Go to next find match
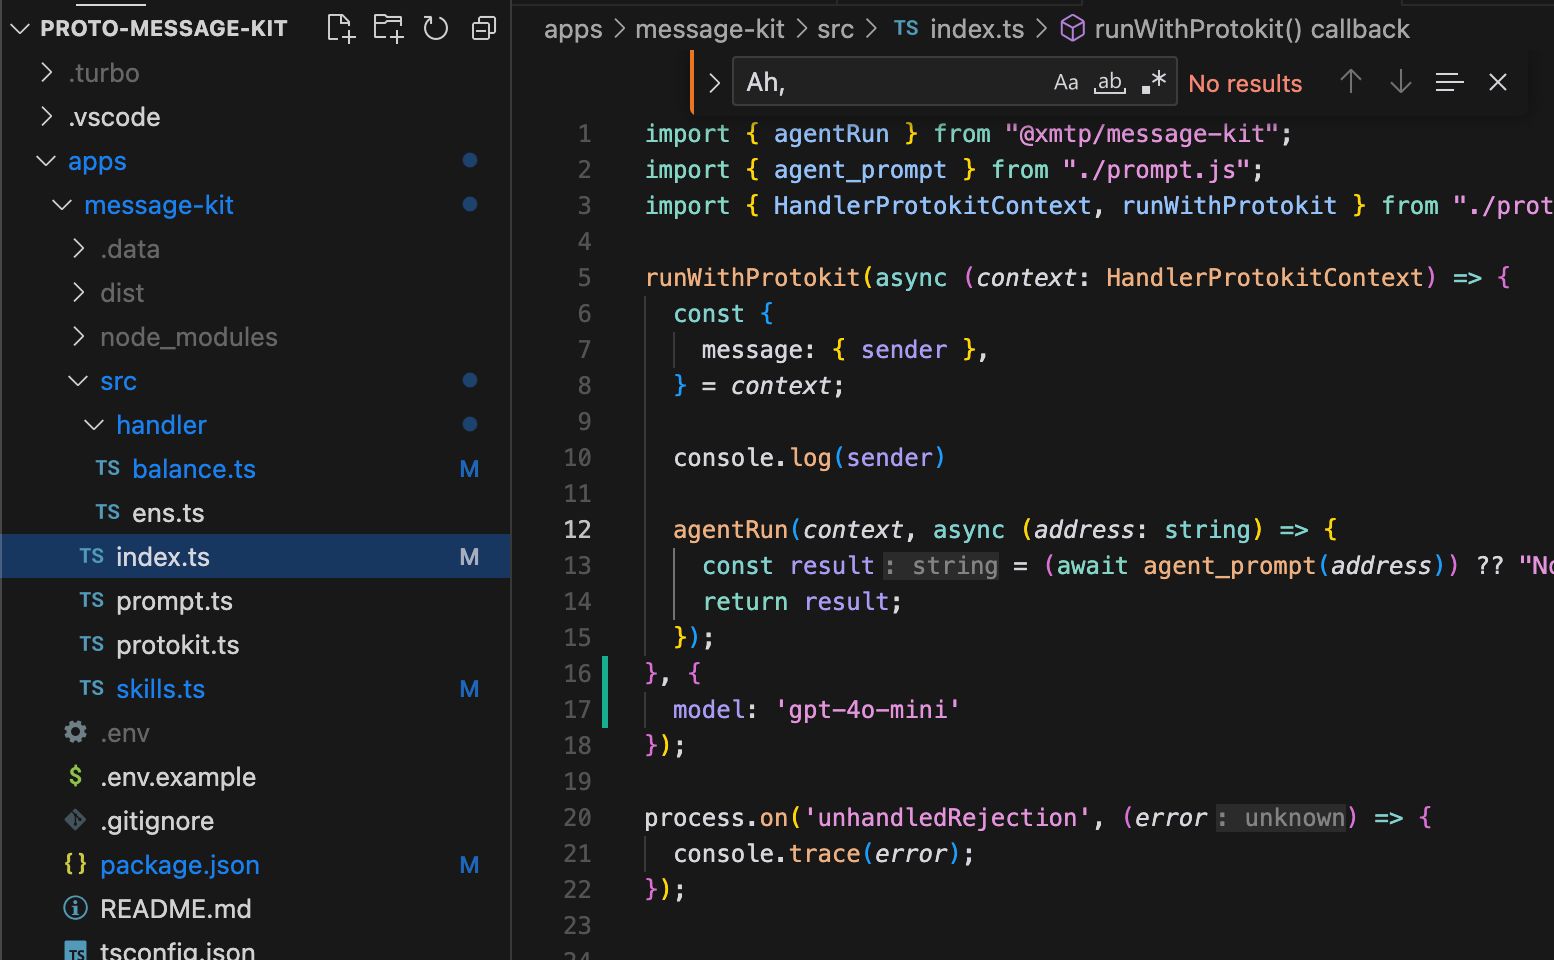Screen dimensions: 1554x960 click(x=1401, y=82)
